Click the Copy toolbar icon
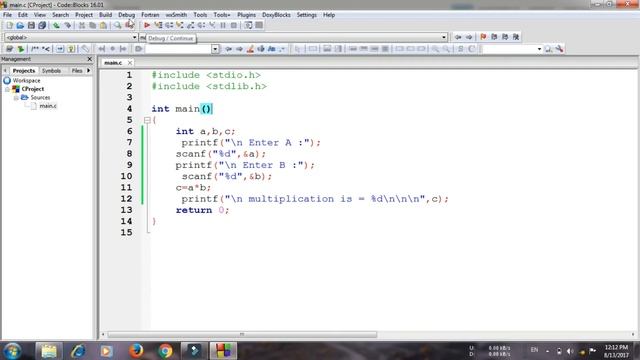 point(93,25)
